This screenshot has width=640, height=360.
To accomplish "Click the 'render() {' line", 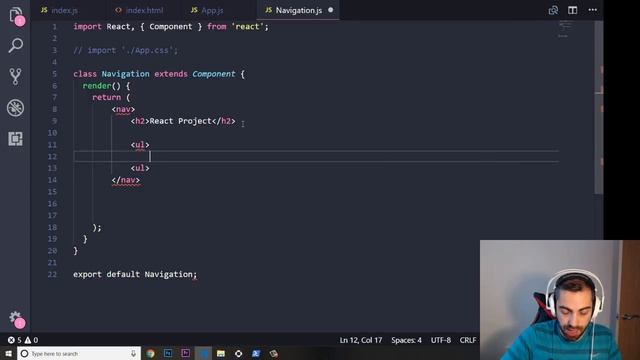I will 106,86.
